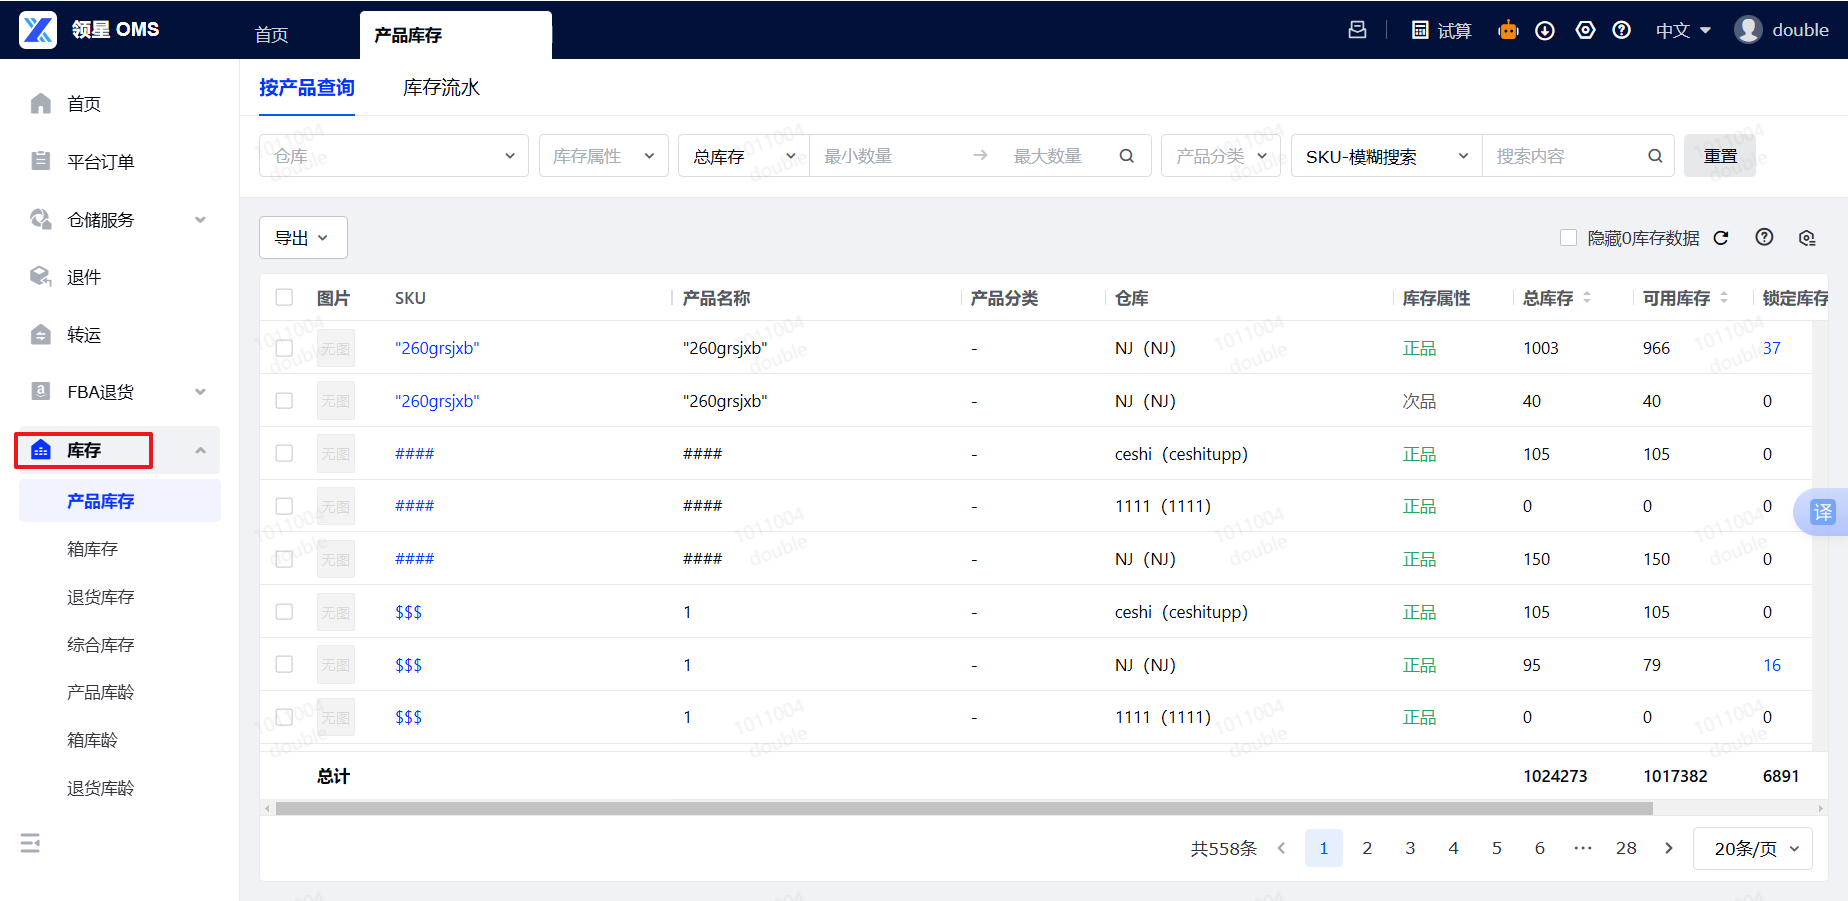The image size is (1848, 901).
Task: Click the search icon in the quantity range field
Action: click(x=1127, y=156)
